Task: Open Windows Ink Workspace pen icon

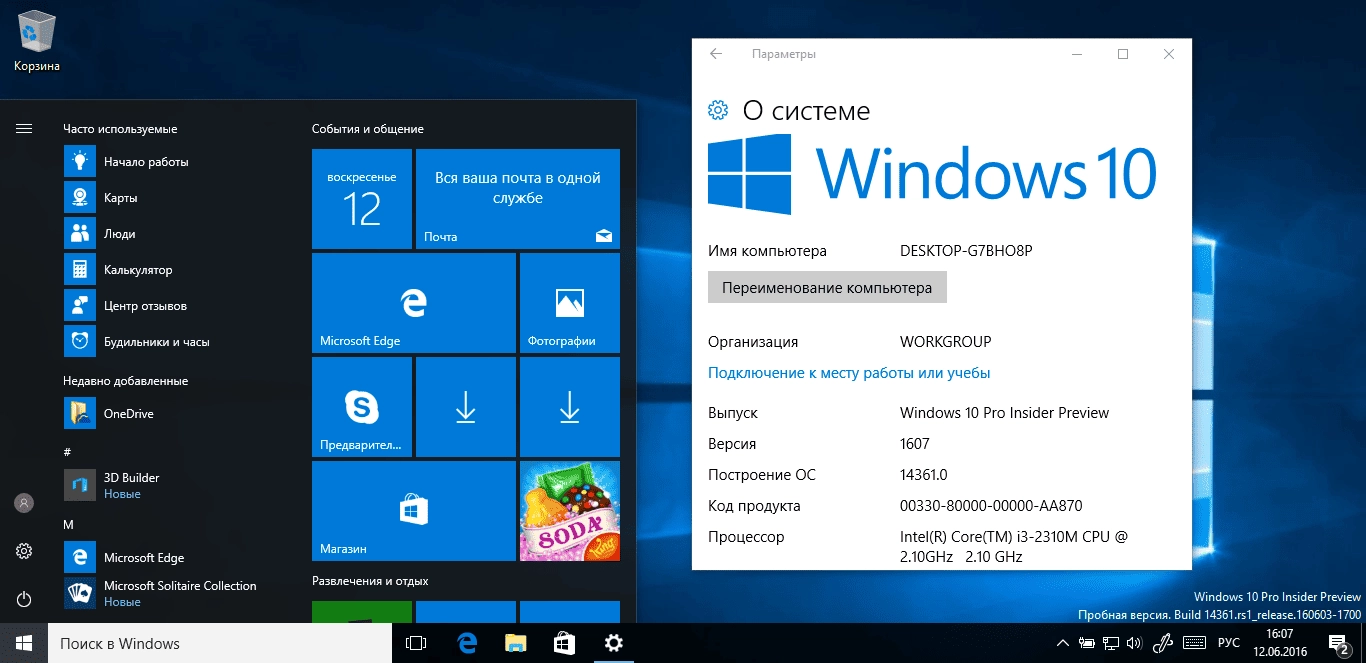Action: pos(1163,643)
